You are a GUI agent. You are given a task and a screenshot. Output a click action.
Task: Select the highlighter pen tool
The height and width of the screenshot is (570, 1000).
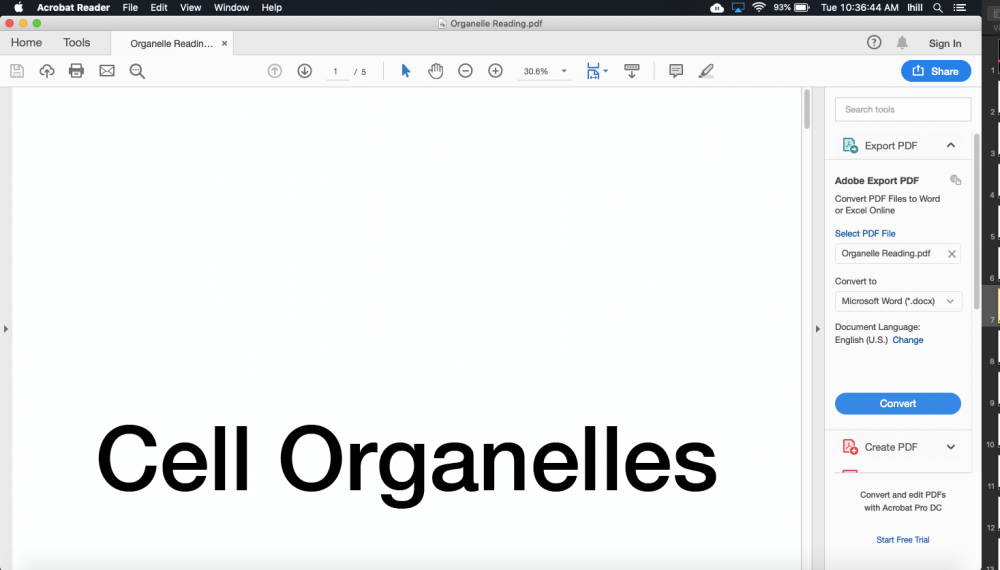[706, 71]
